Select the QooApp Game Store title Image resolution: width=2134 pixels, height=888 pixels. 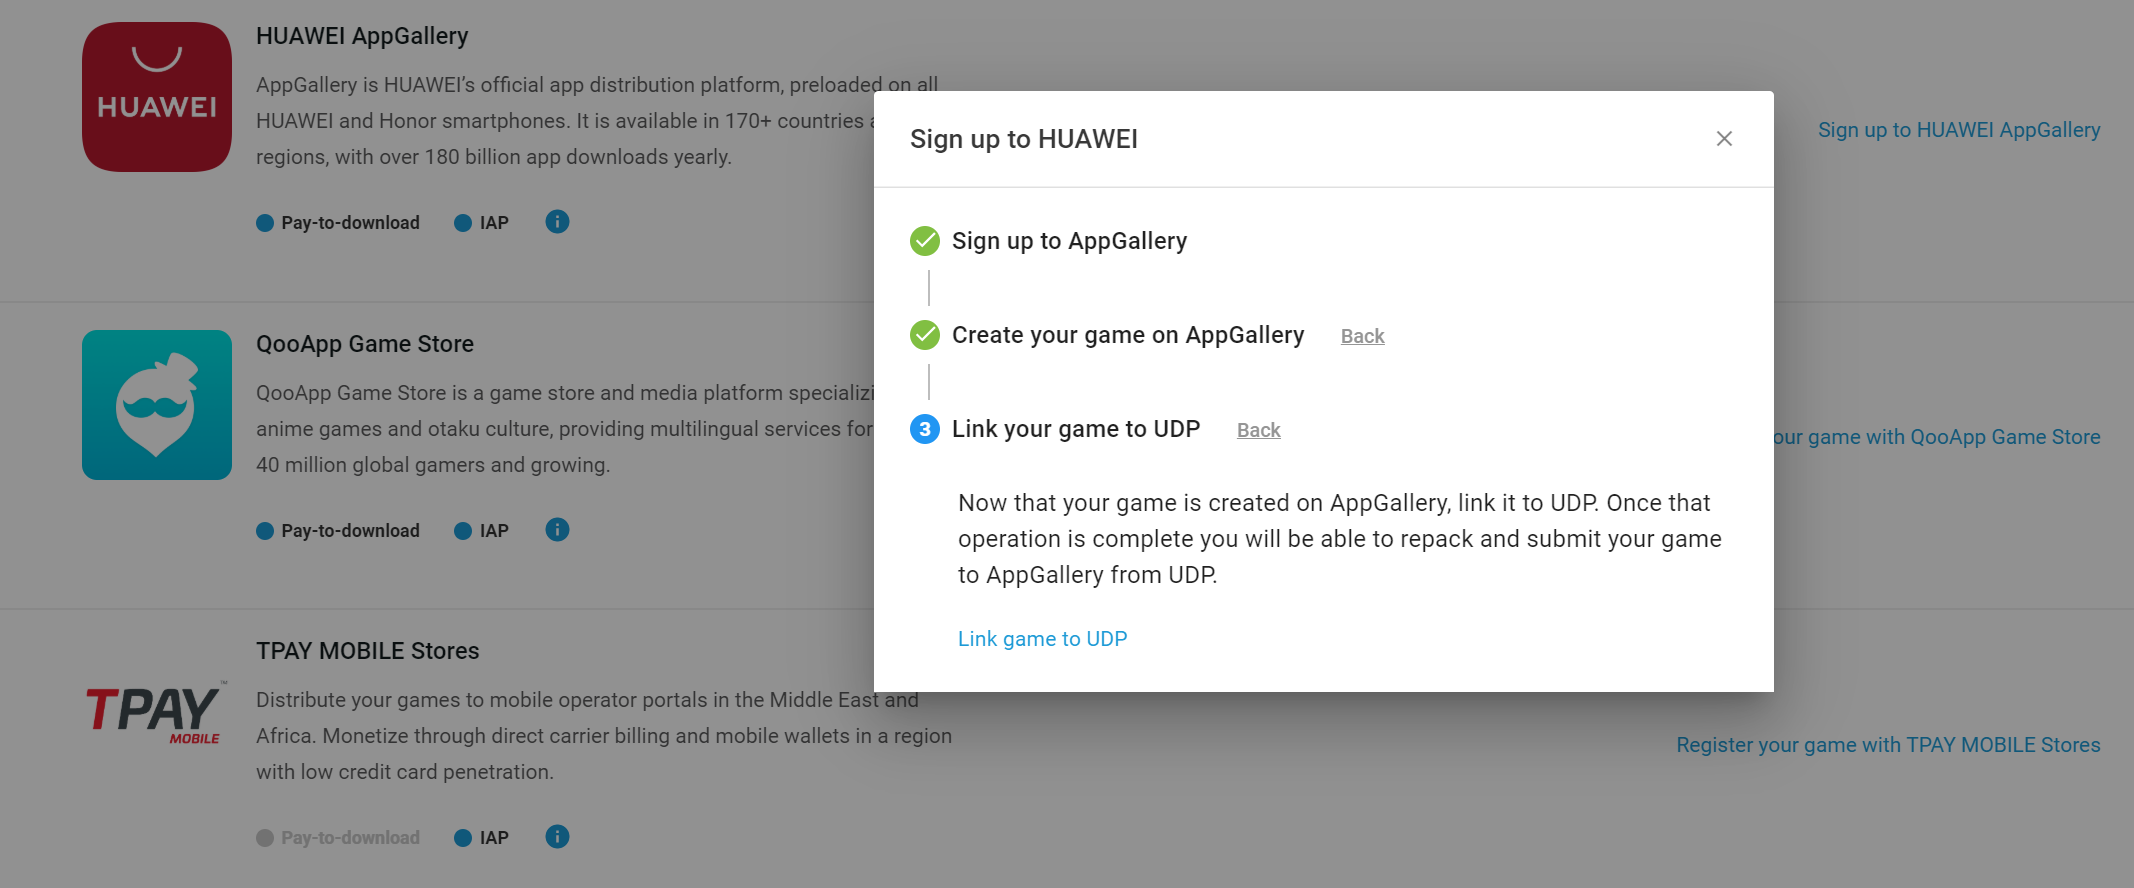(365, 344)
